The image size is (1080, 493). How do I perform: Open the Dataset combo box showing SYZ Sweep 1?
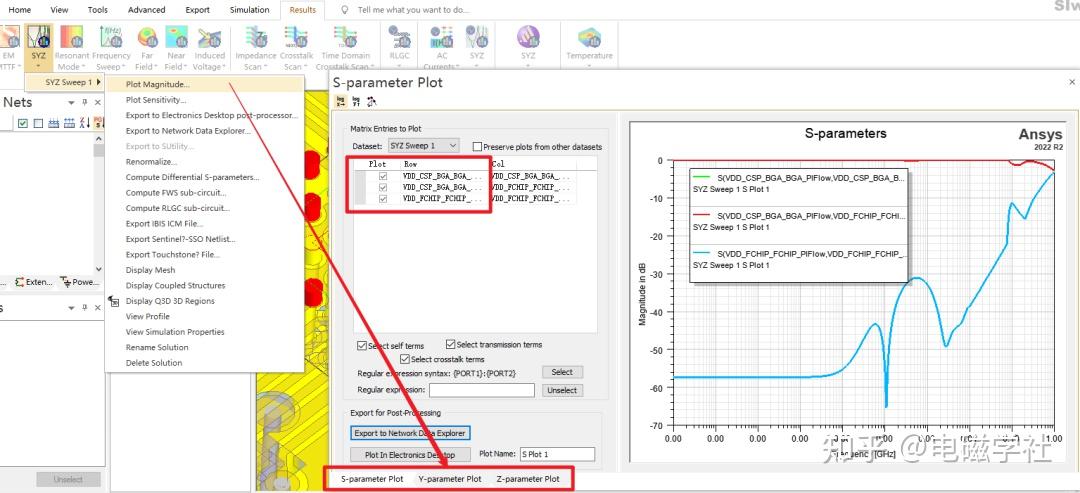423,146
